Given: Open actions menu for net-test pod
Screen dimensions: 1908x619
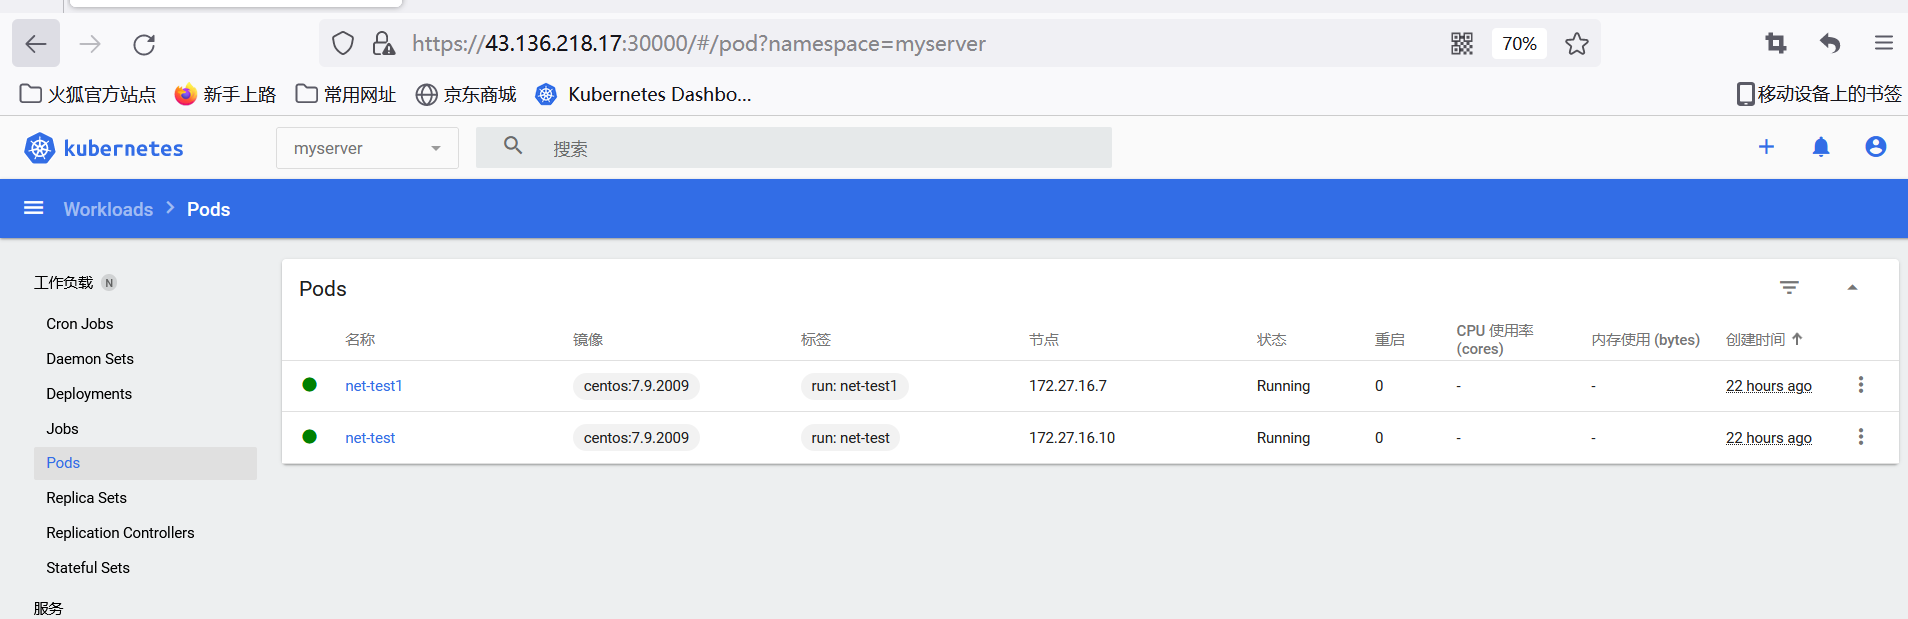Looking at the screenshot, I should [1860, 437].
